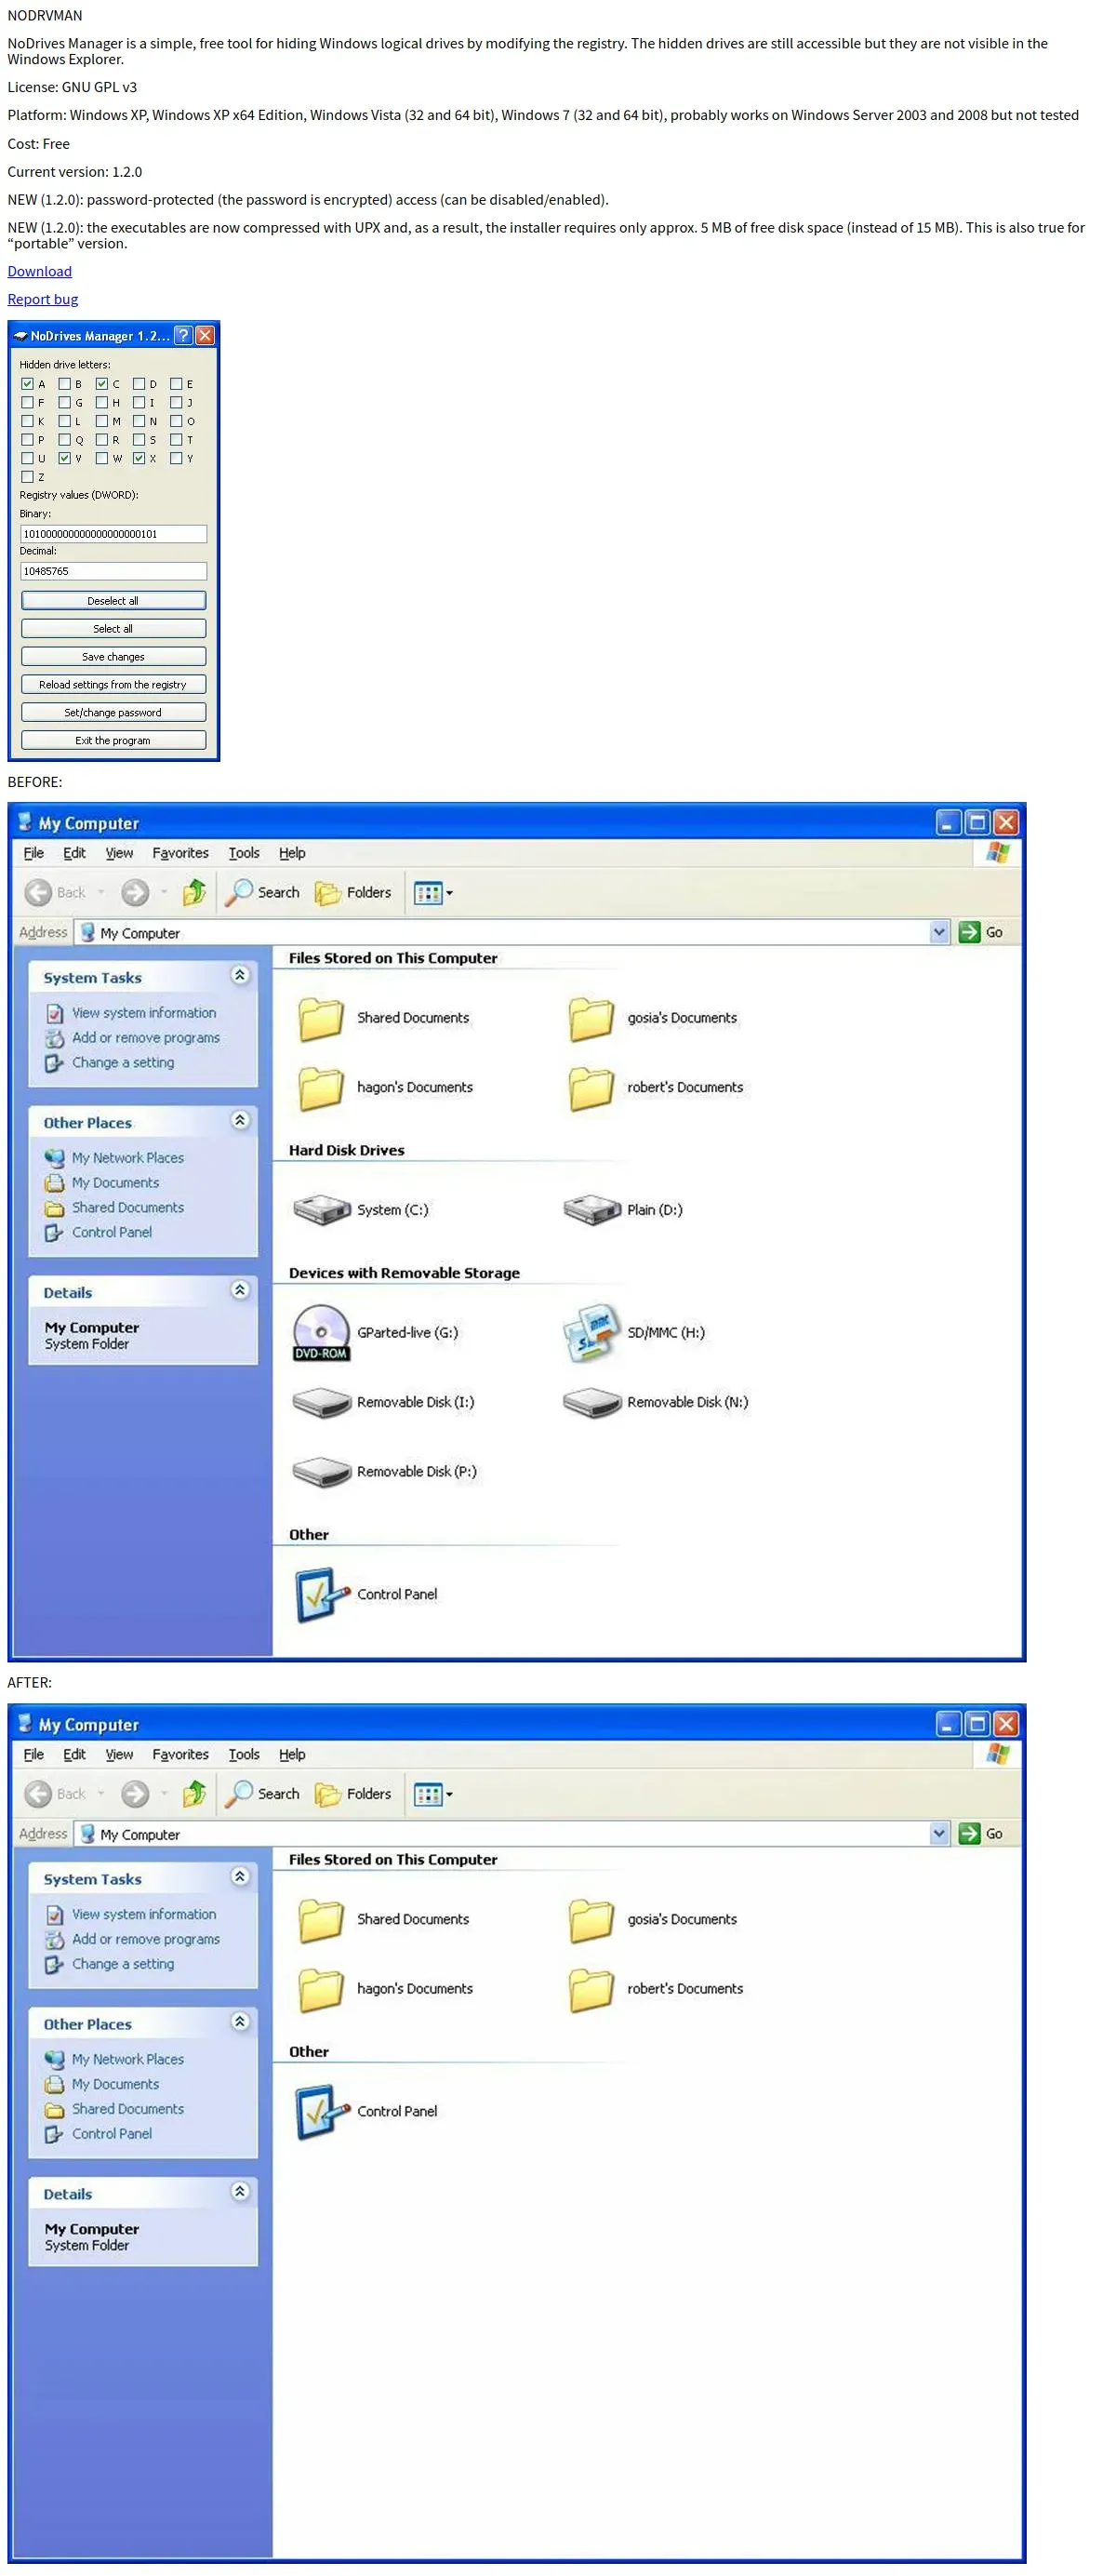Collapse Other Places panel in BEFORE window
1116x2576 pixels.
(240, 1120)
